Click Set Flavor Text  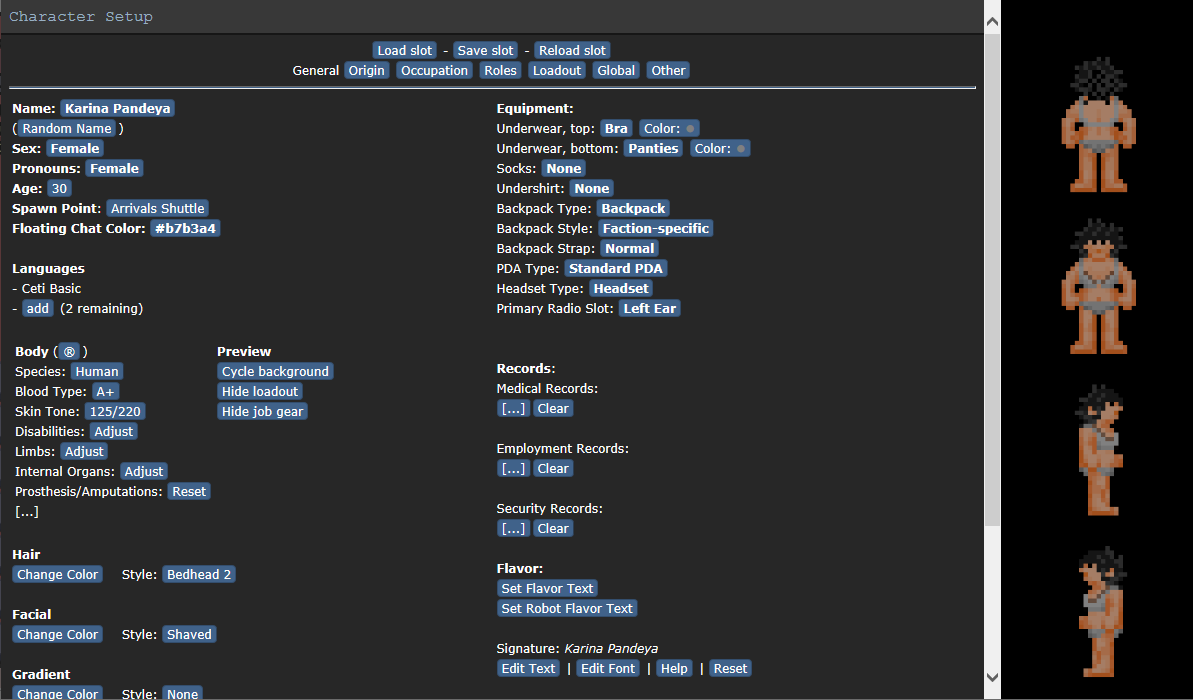(x=547, y=588)
